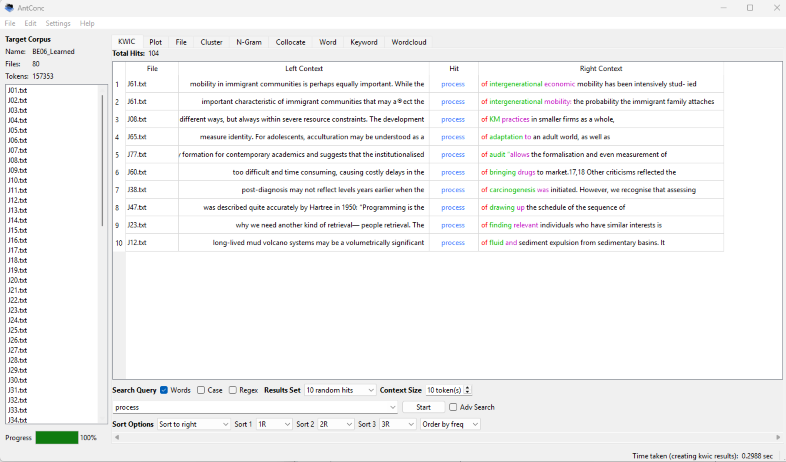Image resolution: width=786 pixels, height=462 pixels.
Task: Enable the Regex checkbox
Action: tap(233, 390)
